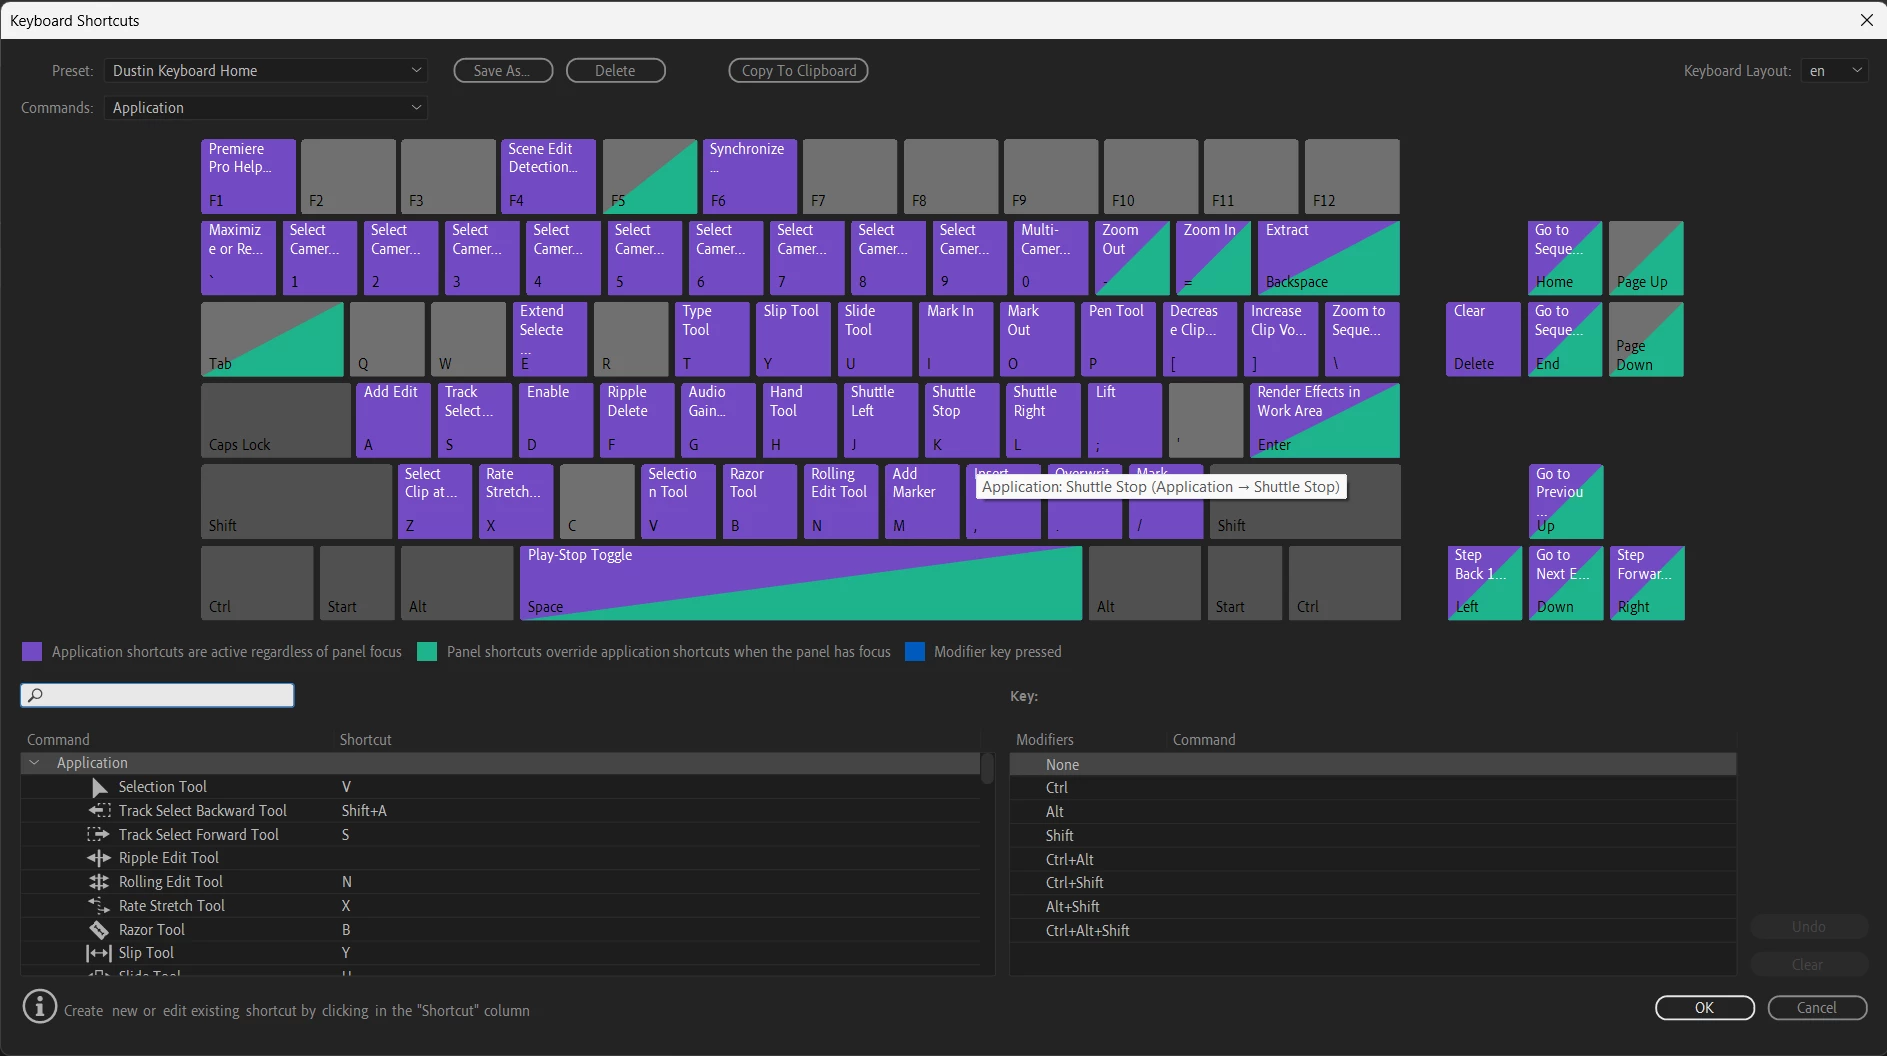This screenshot has width=1887, height=1056.
Task: Click the Page Up key
Action: point(1646,258)
